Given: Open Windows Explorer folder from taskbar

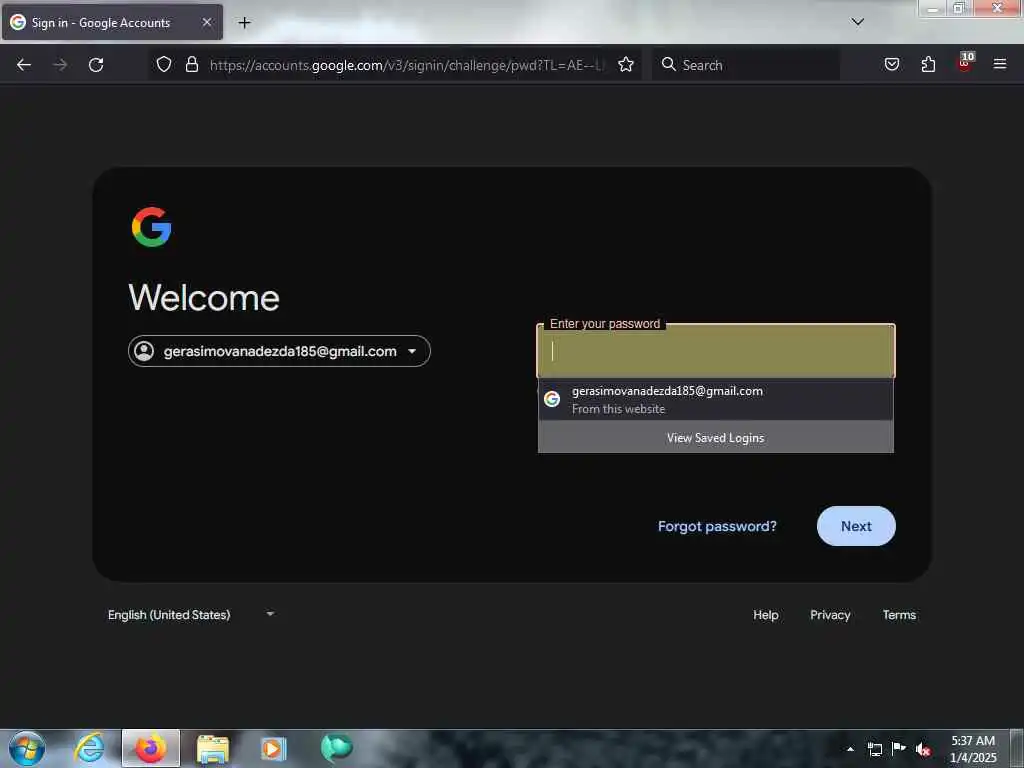Looking at the screenshot, I should click(x=213, y=748).
